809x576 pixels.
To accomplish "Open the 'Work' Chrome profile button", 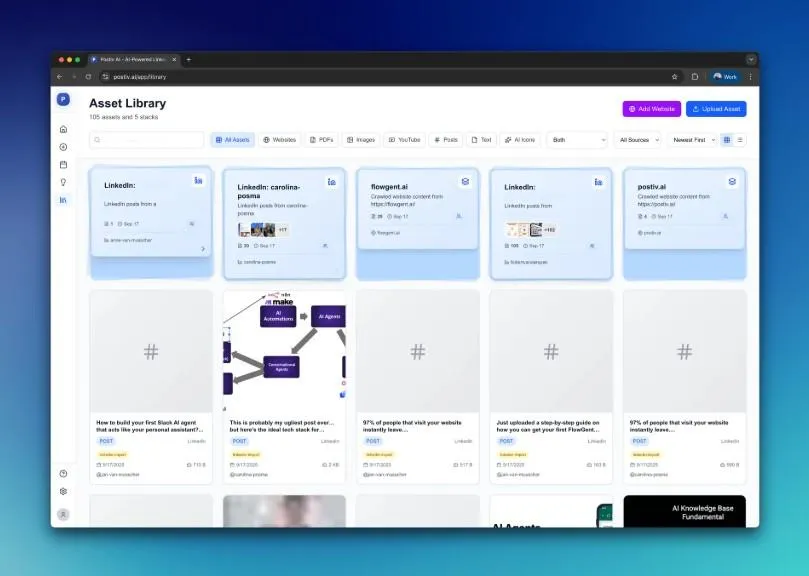I will tap(725, 77).
